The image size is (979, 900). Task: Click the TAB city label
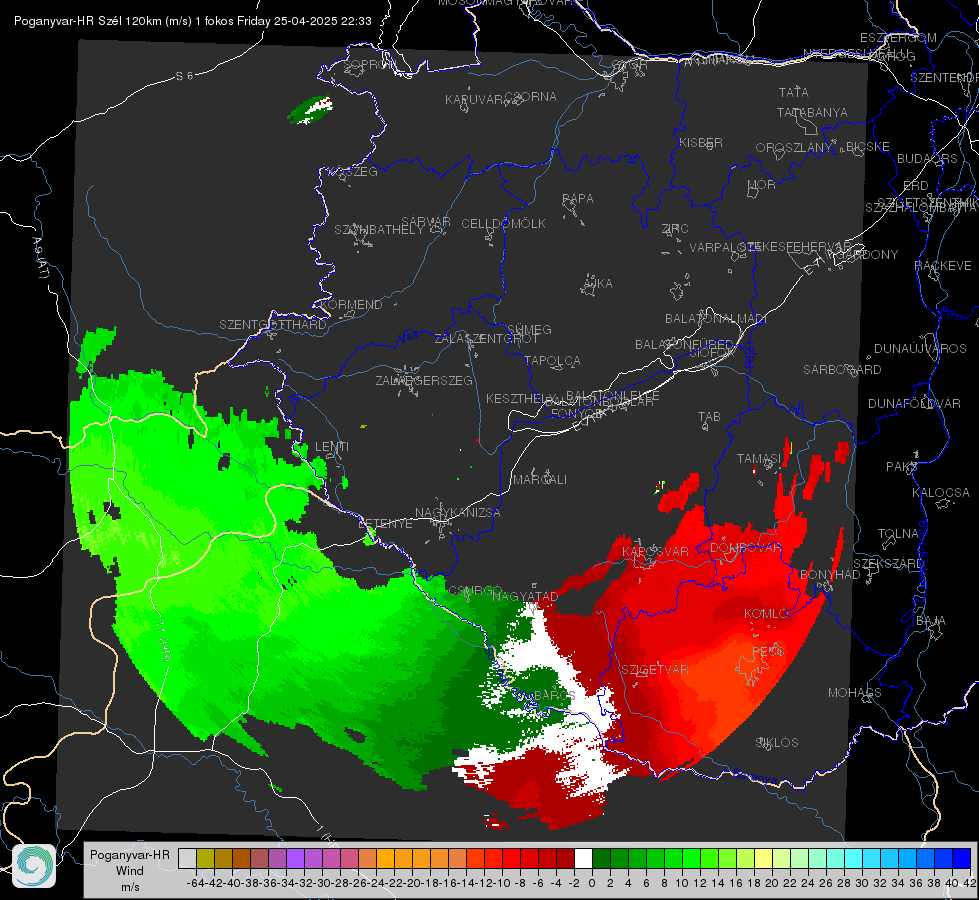click(x=709, y=417)
